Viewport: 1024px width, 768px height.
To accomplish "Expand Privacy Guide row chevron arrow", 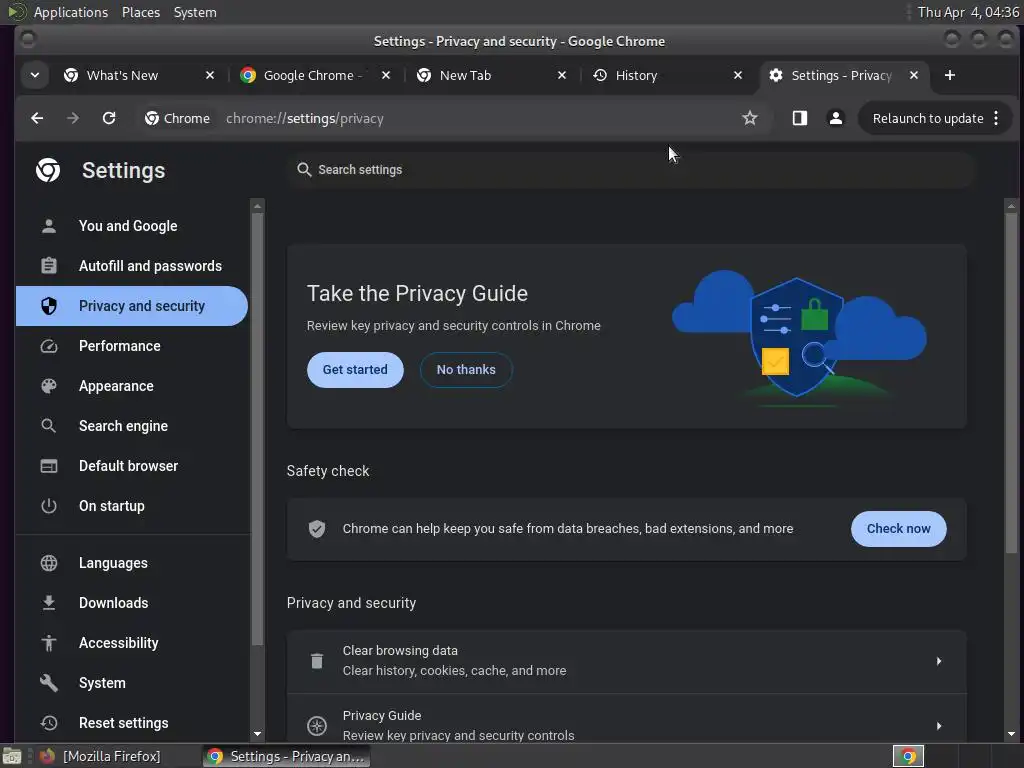I will (x=938, y=726).
